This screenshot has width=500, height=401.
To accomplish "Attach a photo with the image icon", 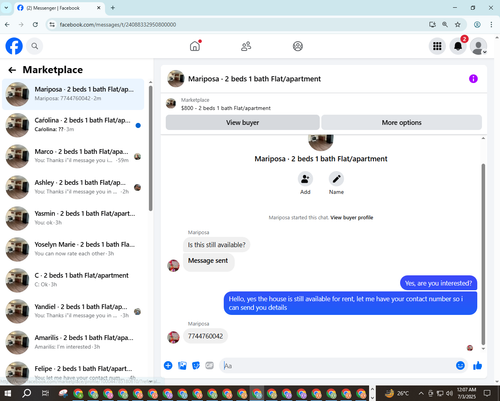I will pyautogui.click(x=182, y=366).
